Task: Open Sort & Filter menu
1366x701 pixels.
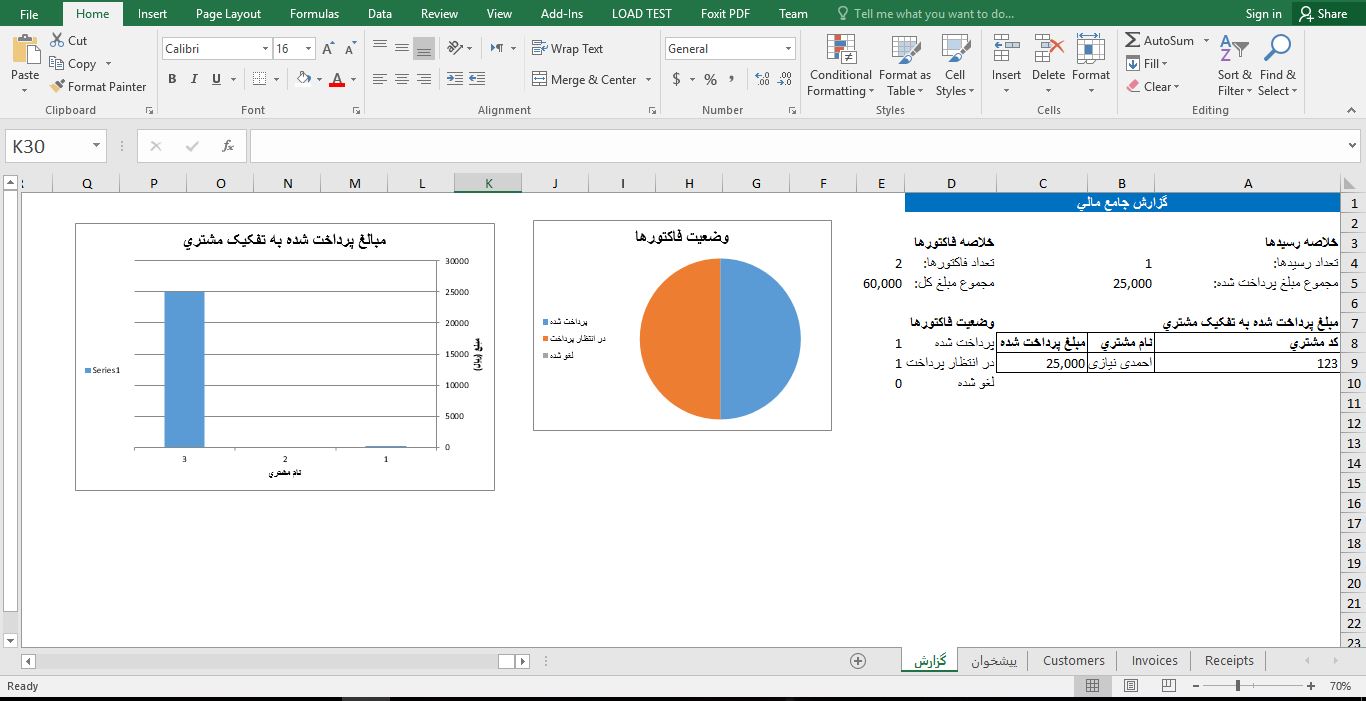Action: pos(1234,65)
